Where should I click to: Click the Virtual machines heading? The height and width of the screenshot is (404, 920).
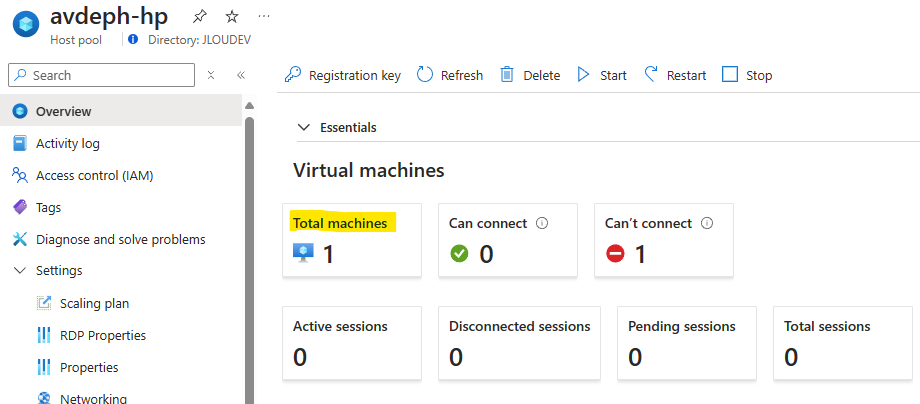368,171
